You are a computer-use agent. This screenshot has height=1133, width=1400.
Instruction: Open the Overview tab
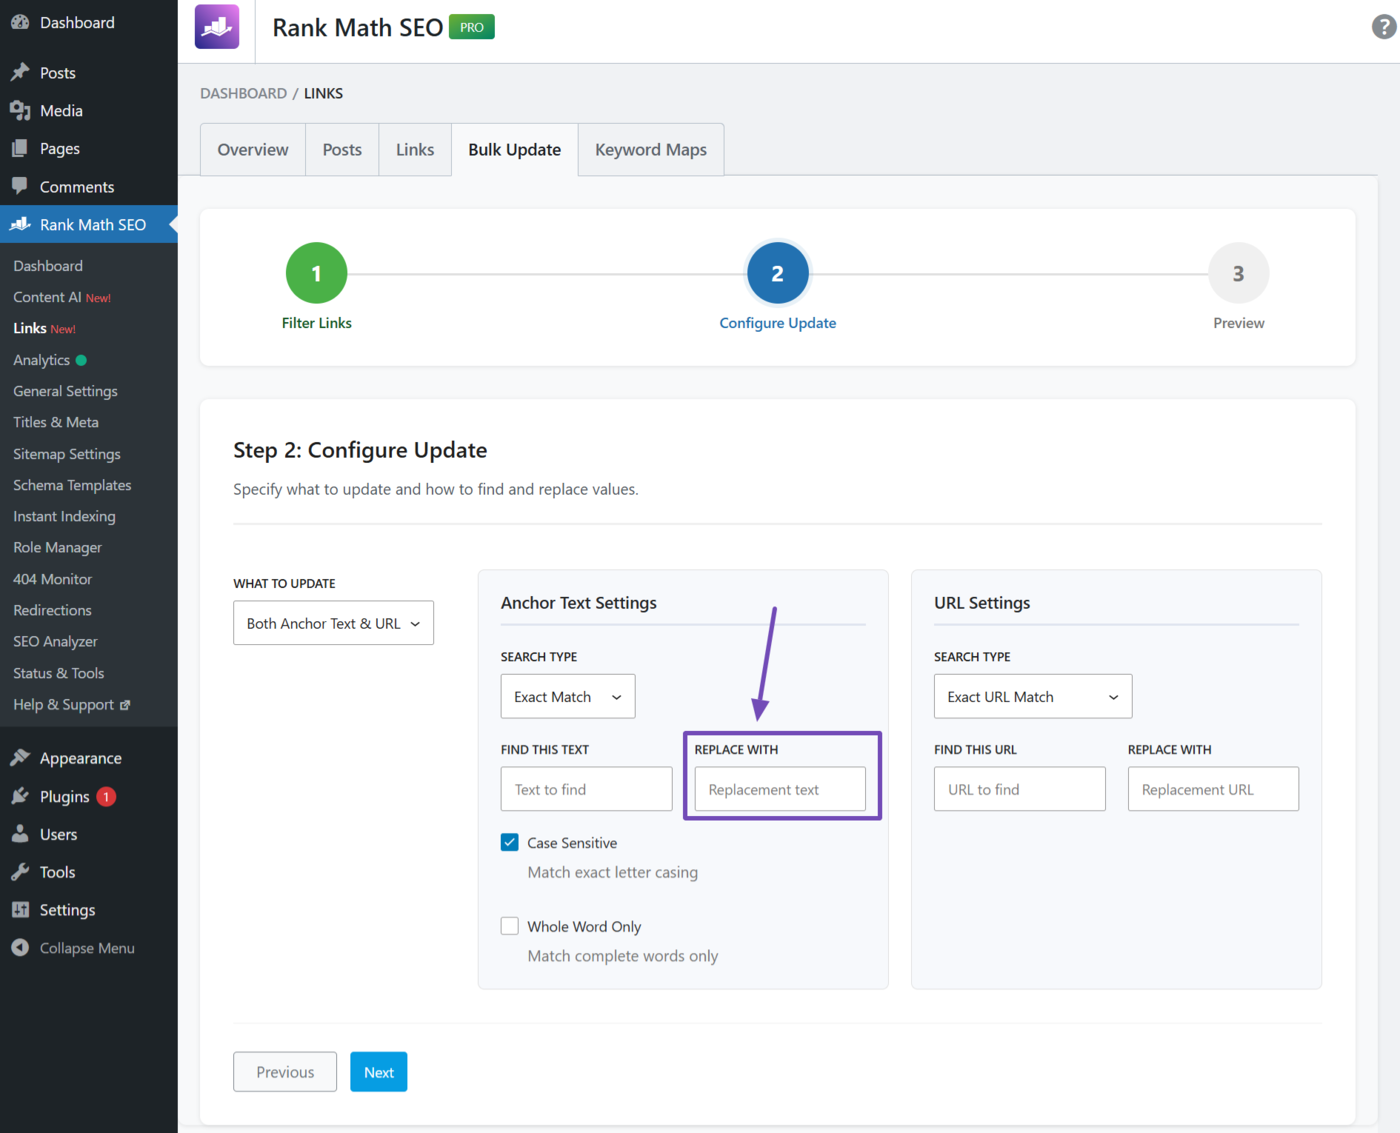coord(252,149)
